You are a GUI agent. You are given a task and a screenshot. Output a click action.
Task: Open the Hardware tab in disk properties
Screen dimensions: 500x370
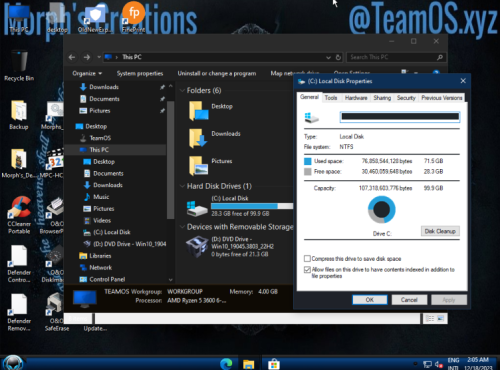(356, 98)
